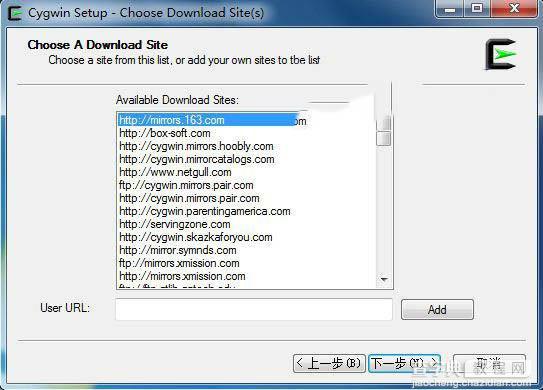Click the 取消 cancel button
543x390 pixels.
click(489, 363)
